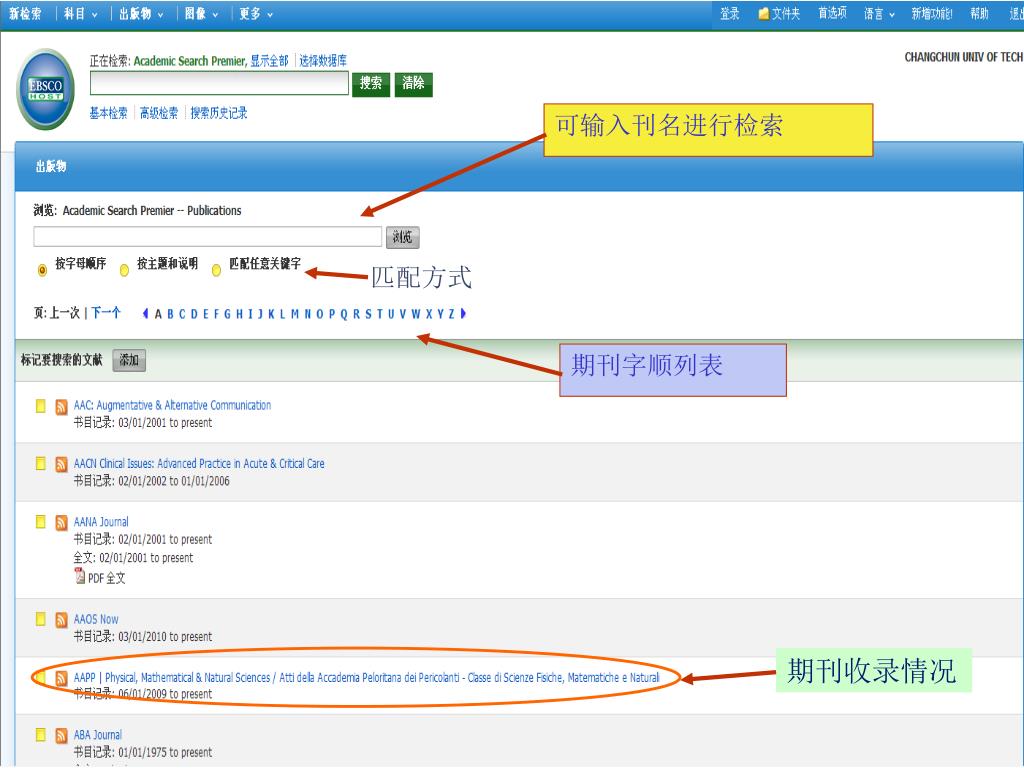
Task: Click the green 清除 button
Action: pos(413,84)
